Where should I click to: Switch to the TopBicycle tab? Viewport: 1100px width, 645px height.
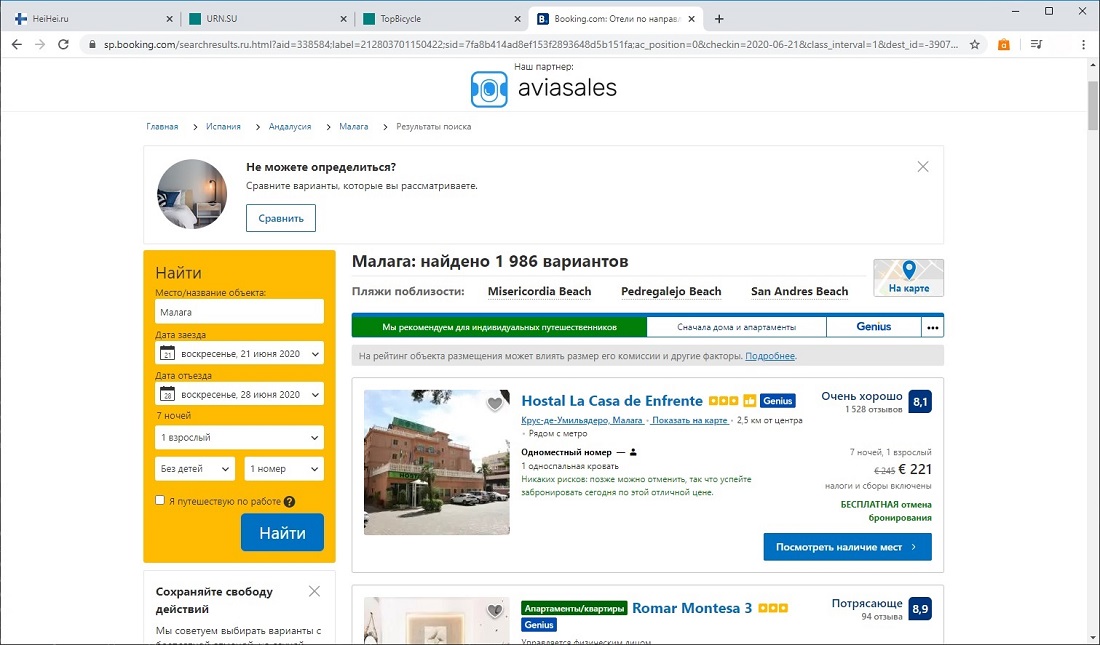point(441,19)
